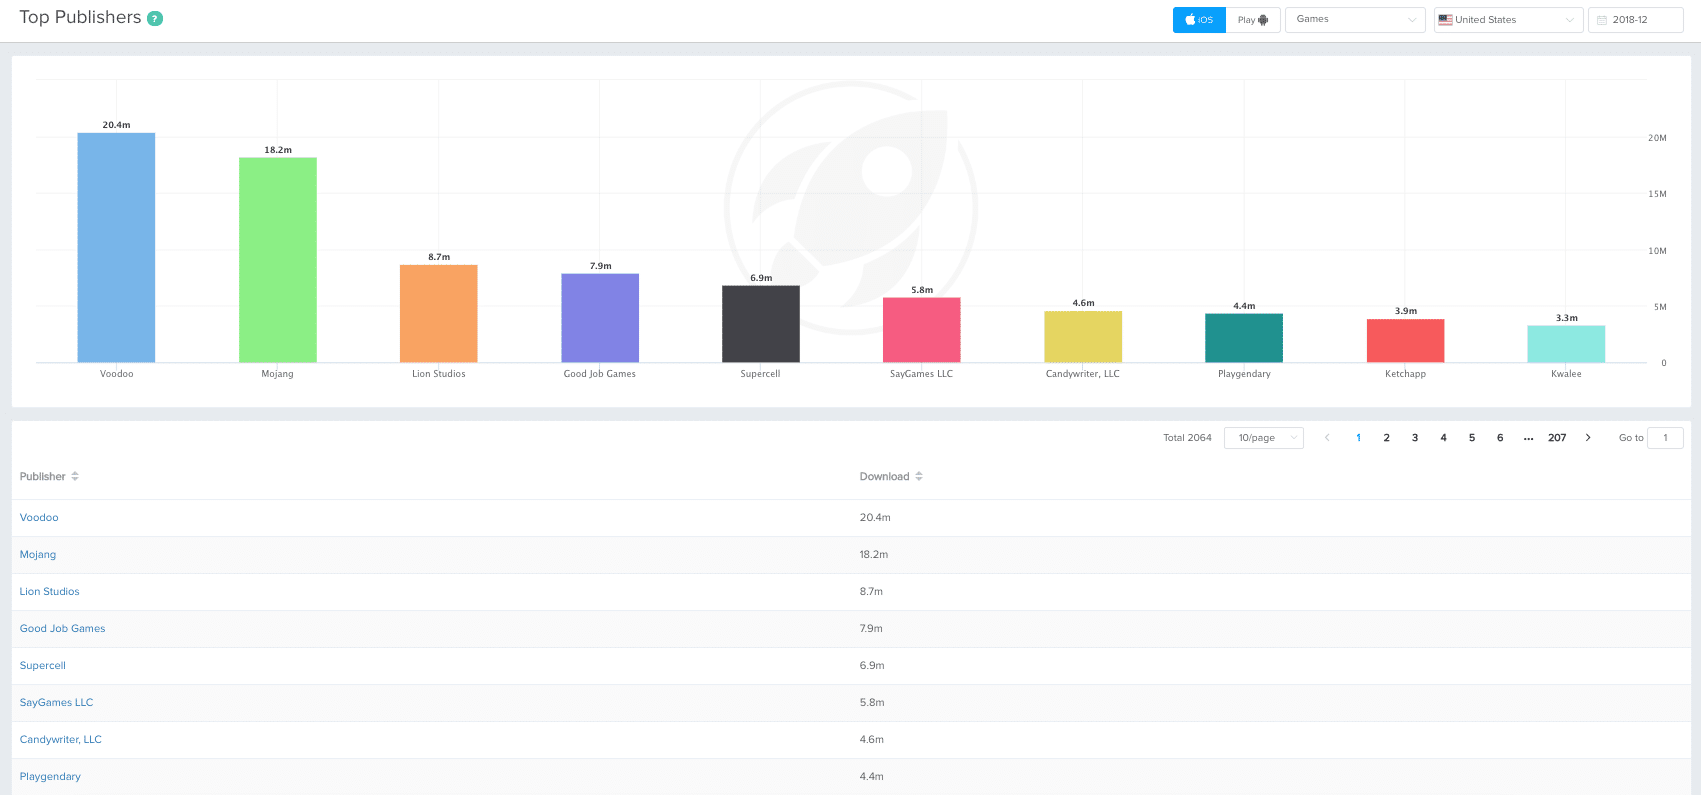Click the 6.9m table download cell

872,666
